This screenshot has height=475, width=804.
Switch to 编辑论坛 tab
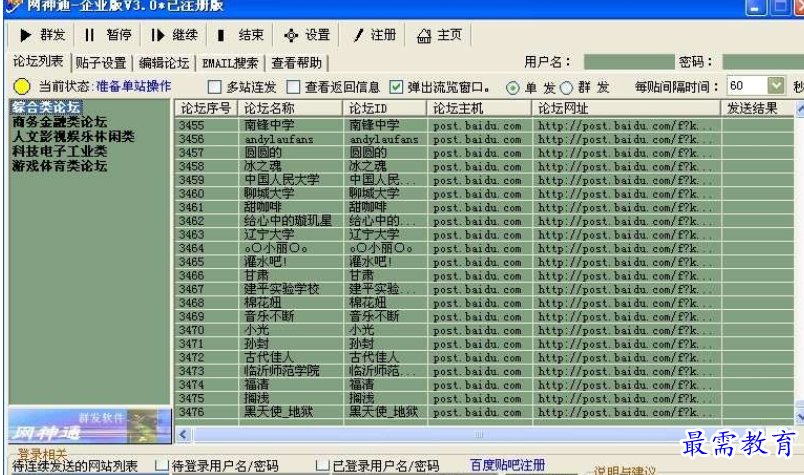point(164,63)
